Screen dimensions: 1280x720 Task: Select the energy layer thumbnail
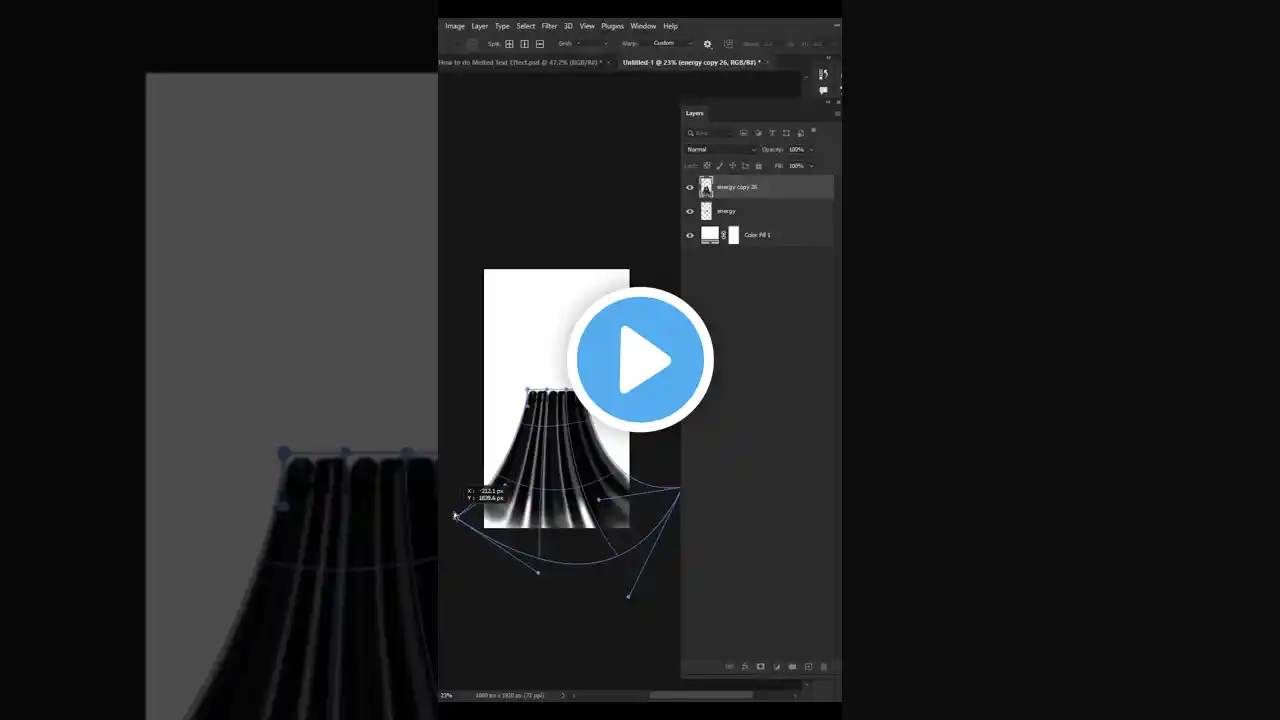[x=706, y=211]
